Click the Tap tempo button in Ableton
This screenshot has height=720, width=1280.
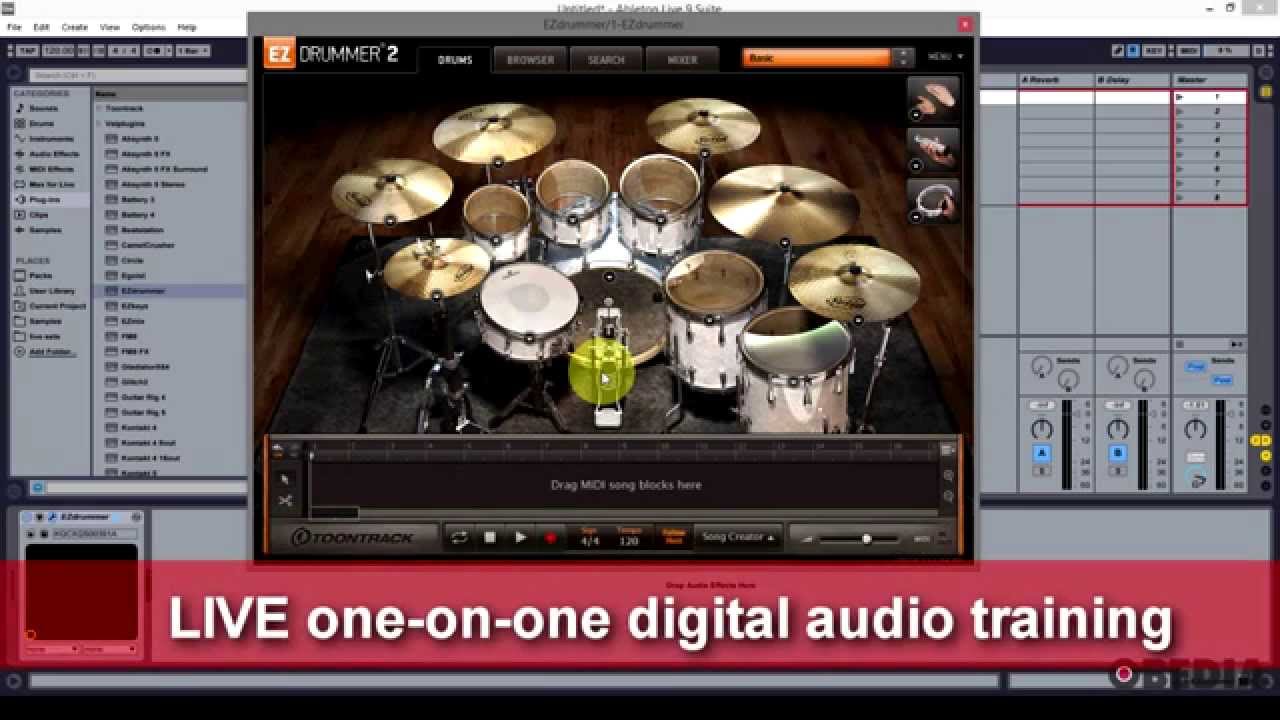pos(27,50)
